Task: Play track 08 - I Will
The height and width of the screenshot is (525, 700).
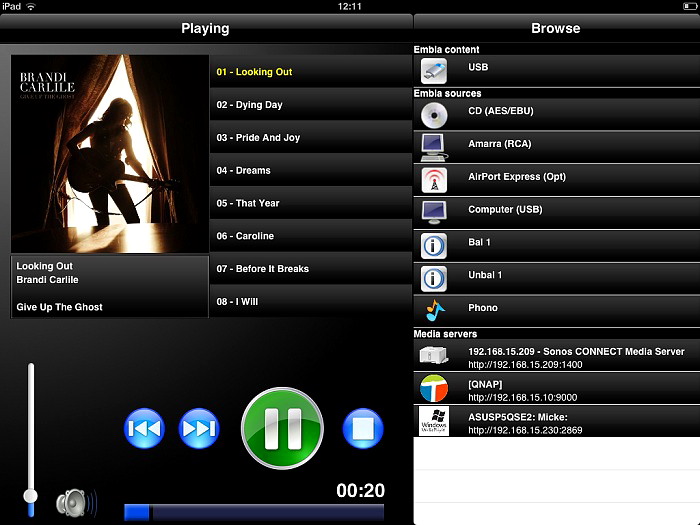Action: point(311,301)
